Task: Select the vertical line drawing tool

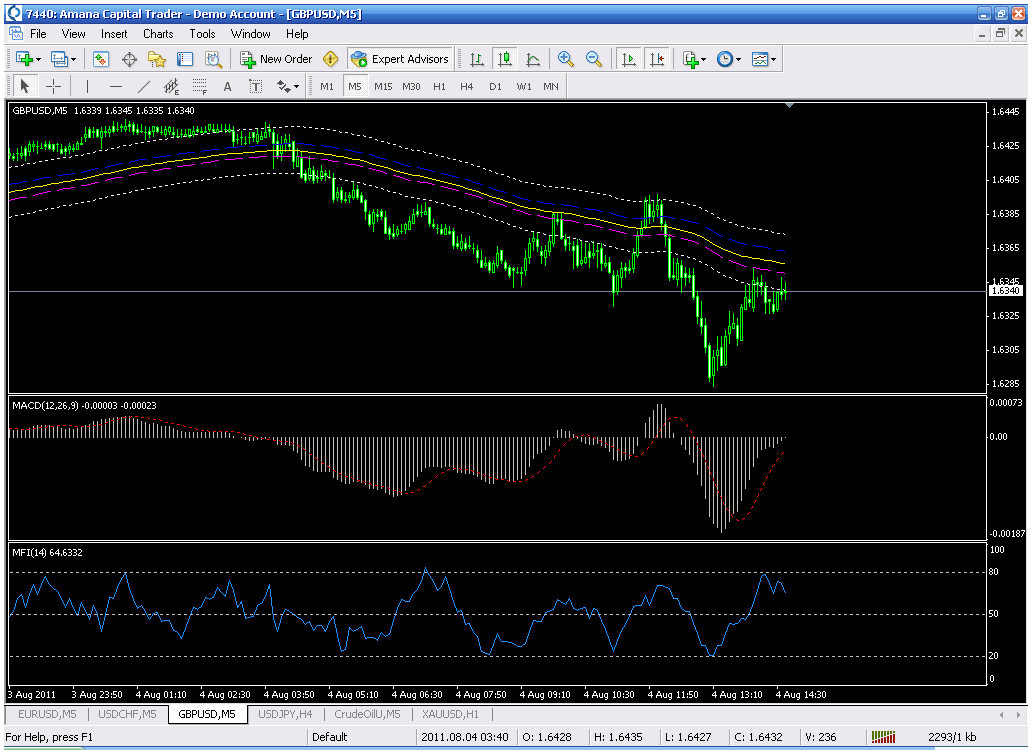Action: (87, 86)
